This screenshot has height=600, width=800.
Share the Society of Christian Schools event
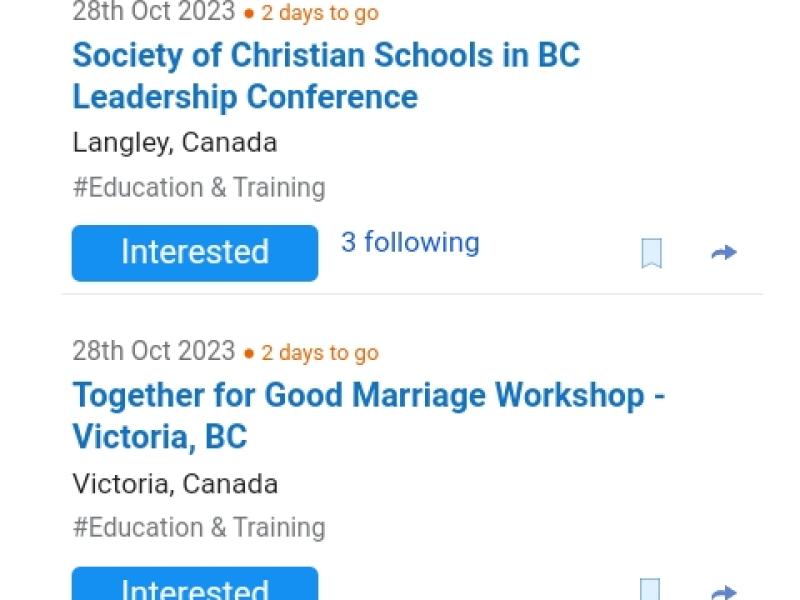(x=723, y=253)
